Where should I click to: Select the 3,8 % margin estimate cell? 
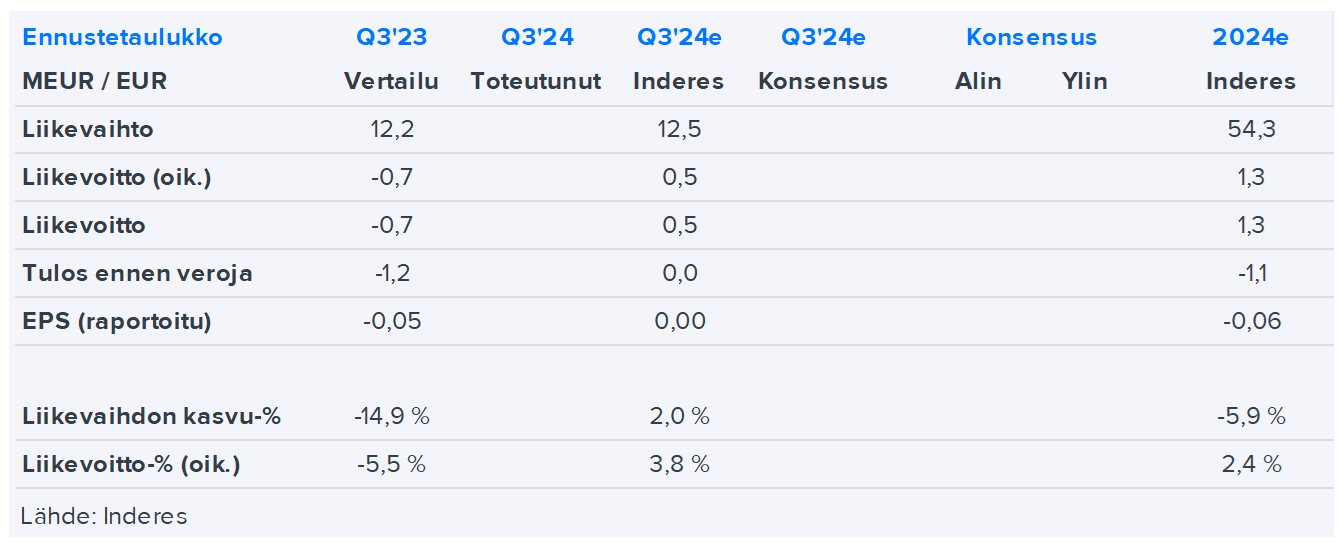(679, 464)
